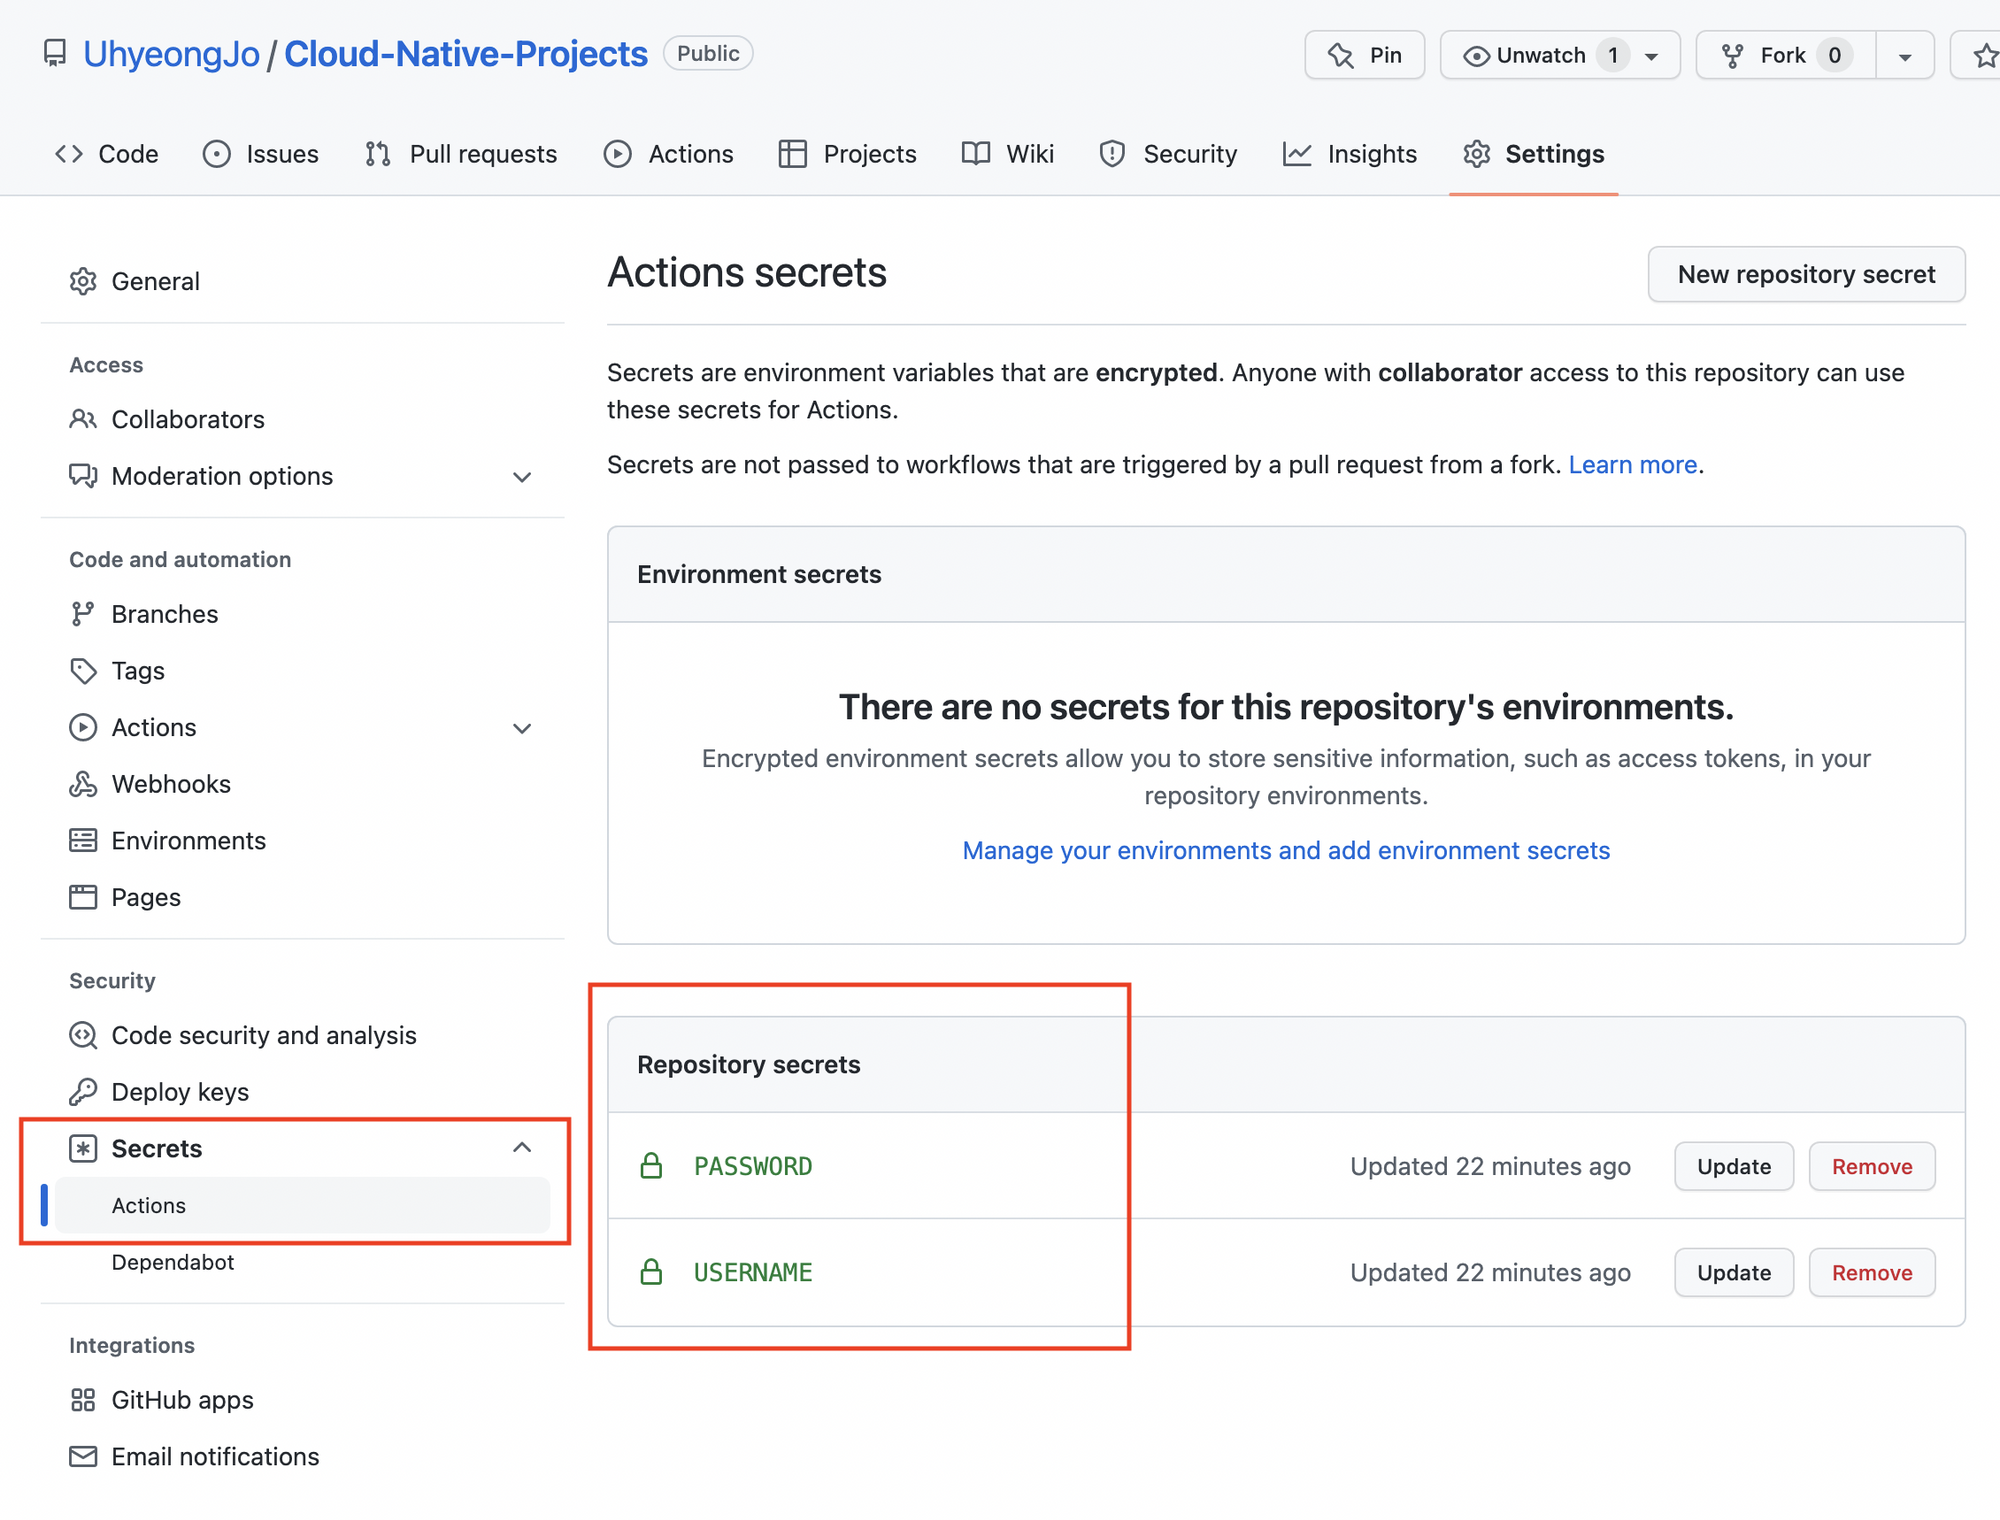Image resolution: width=2000 pixels, height=1520 pixels.
Task: Click the Unwatch eye icon
Action: (1476, 56)
